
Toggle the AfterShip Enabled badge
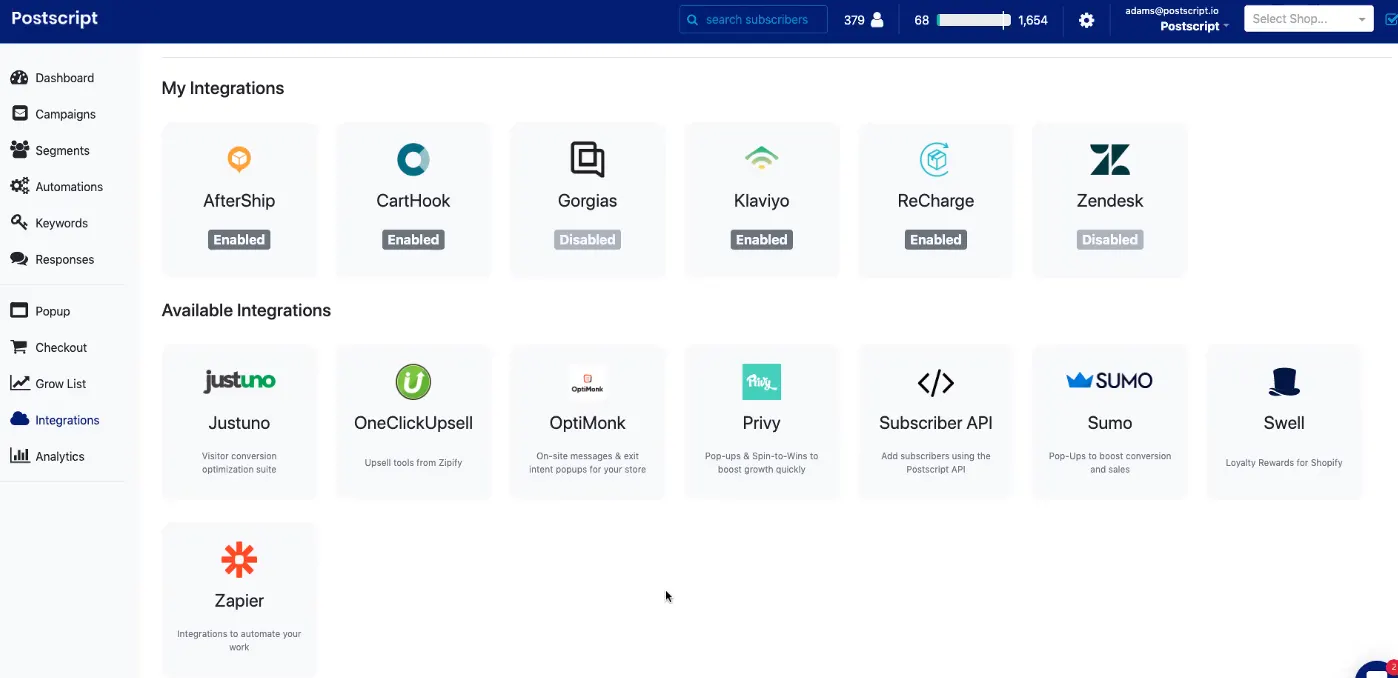coord(239,240)
